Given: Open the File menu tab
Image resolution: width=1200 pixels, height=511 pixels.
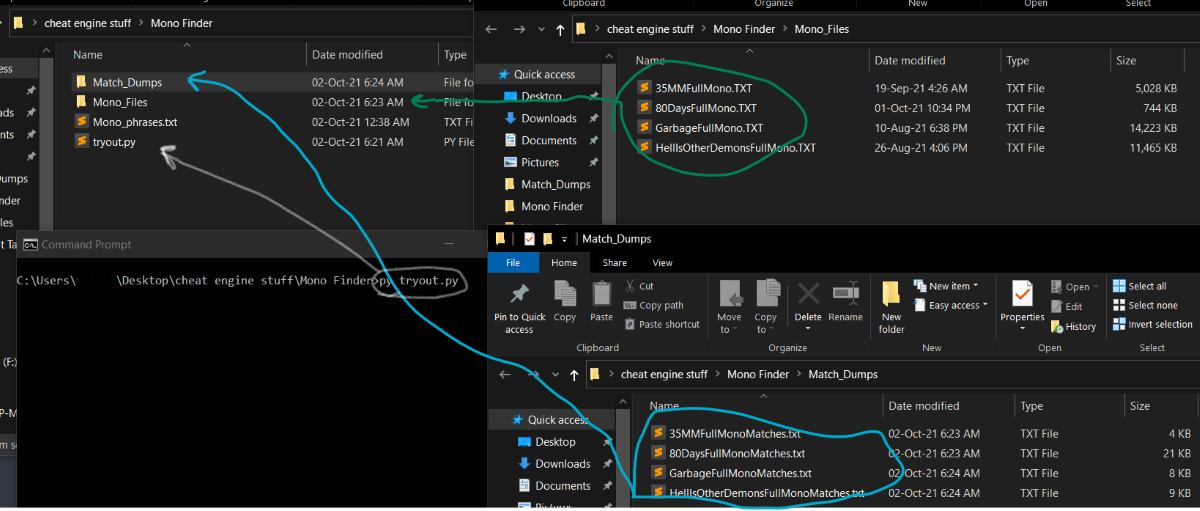Looking at the screenshot, I should click(x=513, y=262).
